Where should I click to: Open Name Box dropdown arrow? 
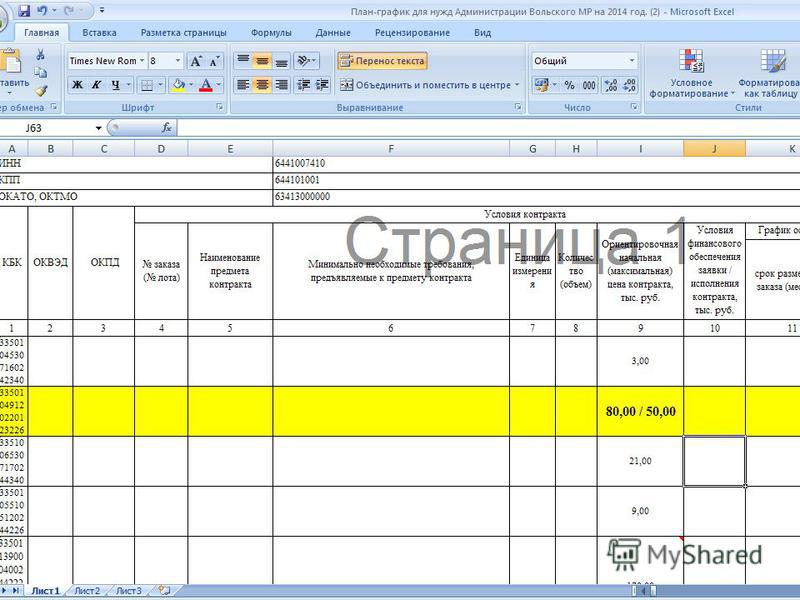click(98, 128)
